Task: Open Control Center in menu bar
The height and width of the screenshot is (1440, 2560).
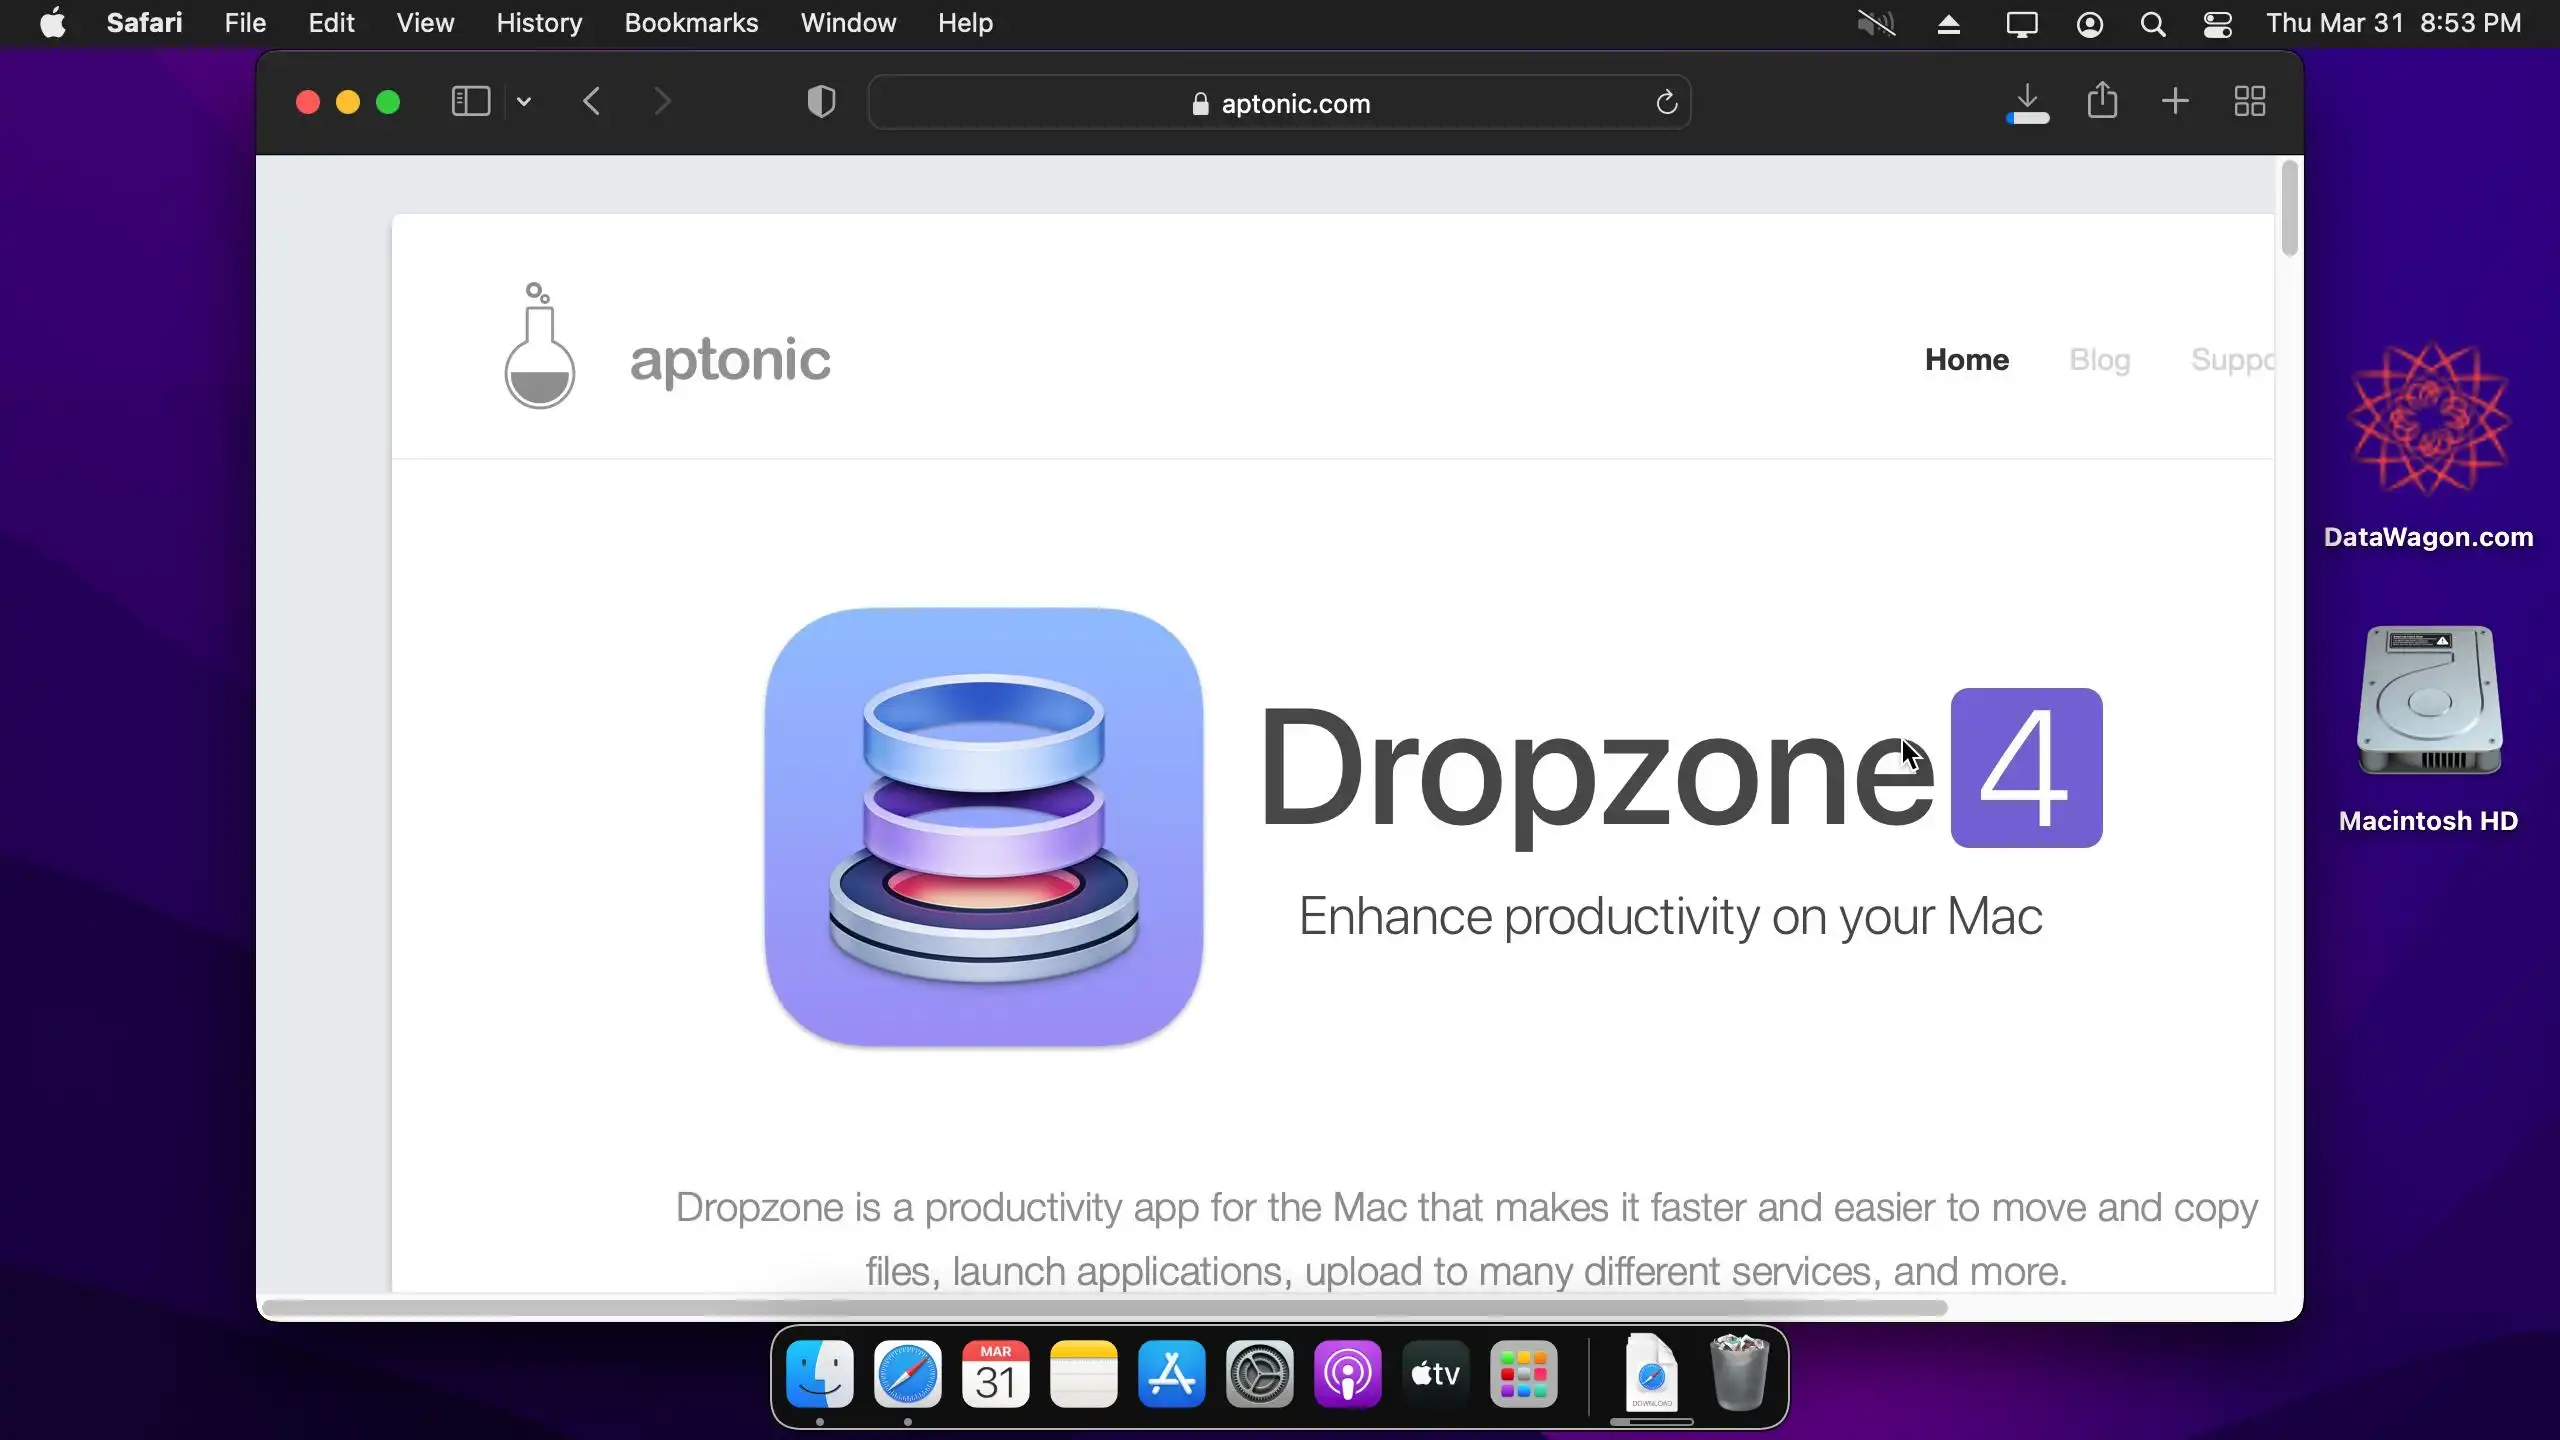Action: pos(2217,23)
